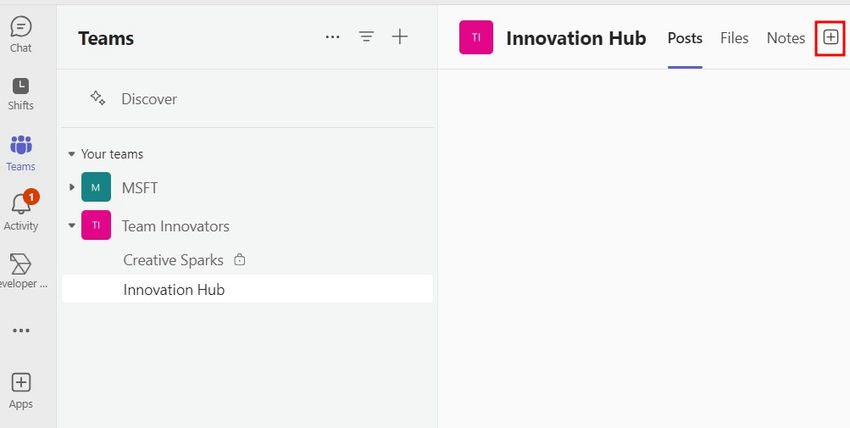The image size is (850, 428).
Task: Add a tab to Innovation Hub channel
Action: point(830,37)
